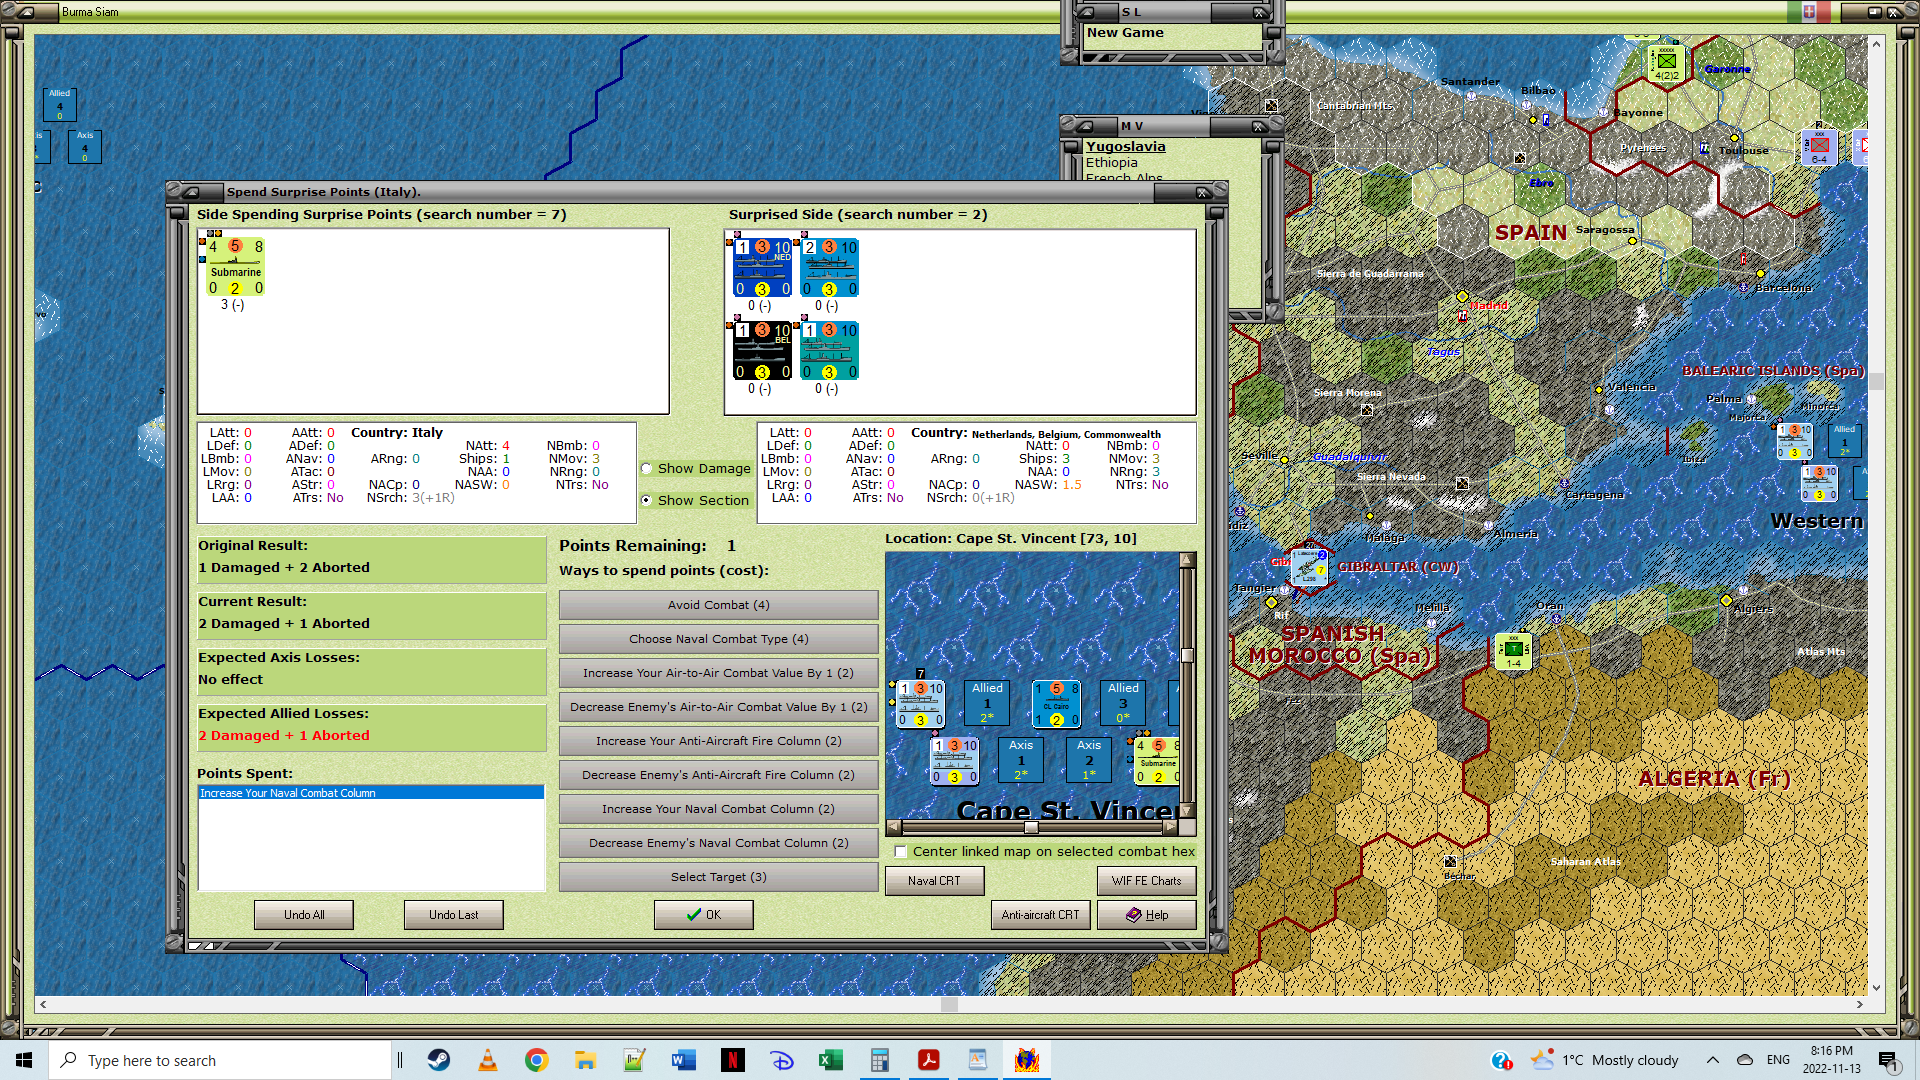1920x1080 pixels.
Task: Select the Show Damage radio button
Action: 647,468
